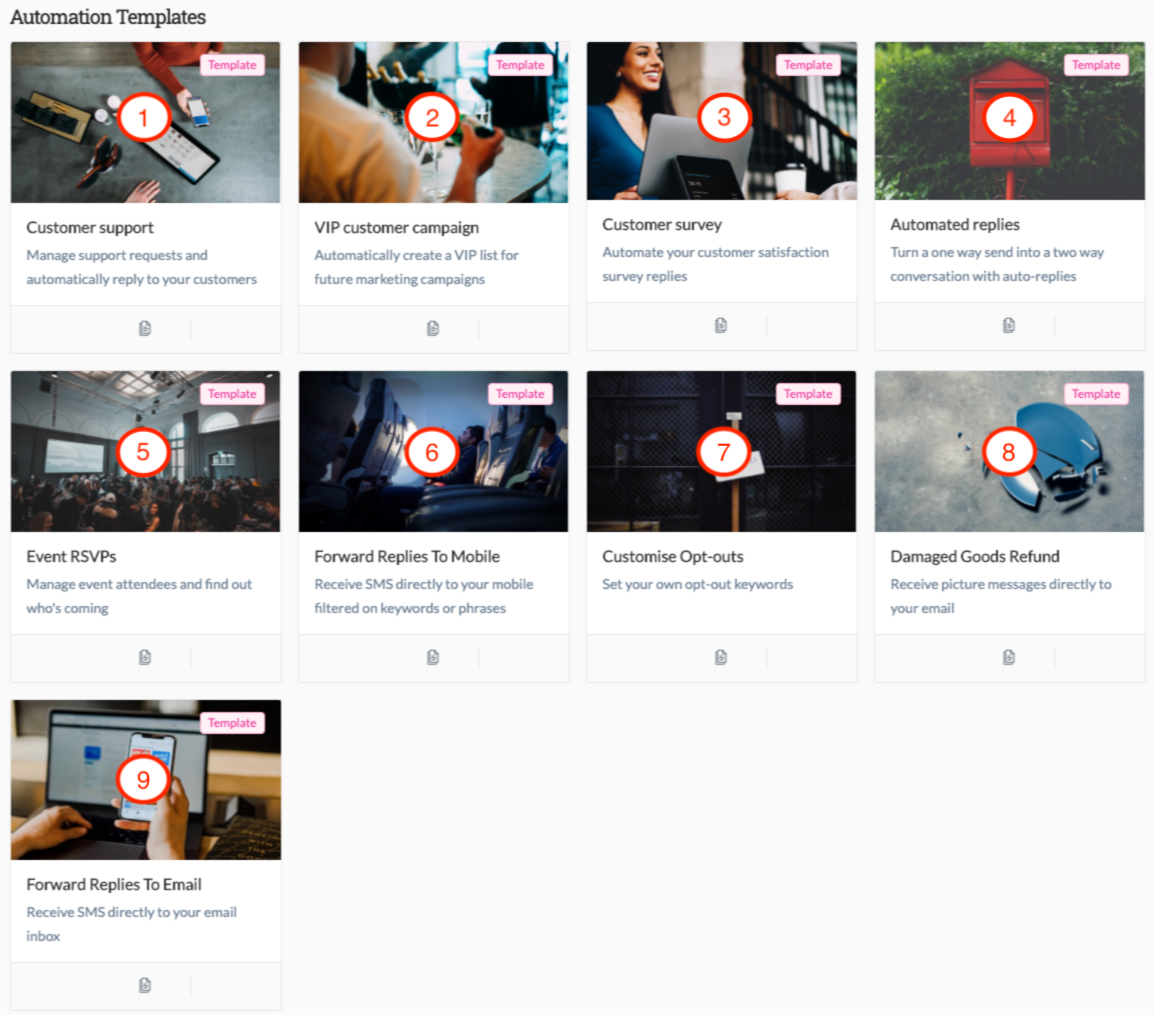Click "Receive SMS directly to your email inbox" text
This screenshot has height=1015, width=1155.
pyautogui.click(x=131, y=924)
